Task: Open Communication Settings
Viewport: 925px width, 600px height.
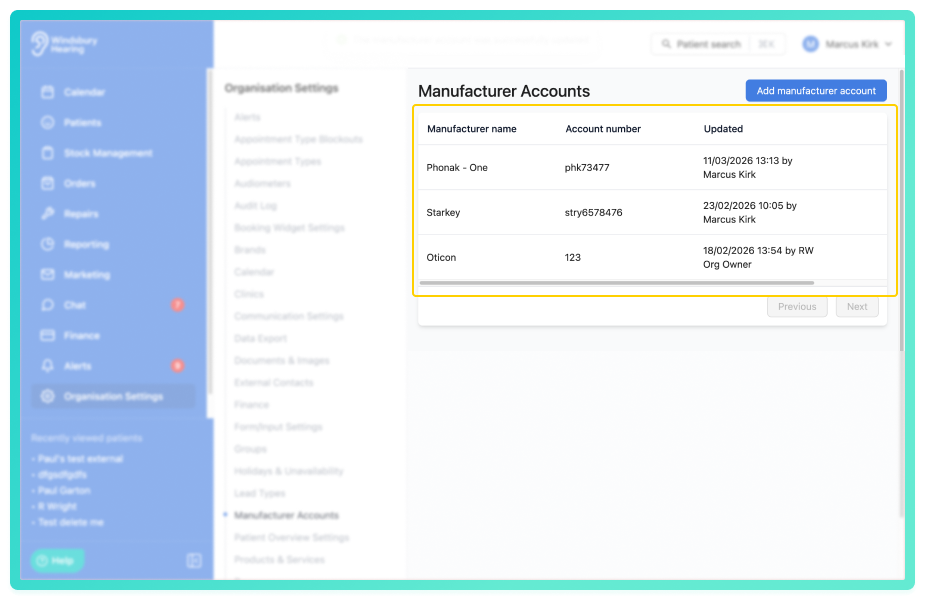Action: tap(288, 316)
